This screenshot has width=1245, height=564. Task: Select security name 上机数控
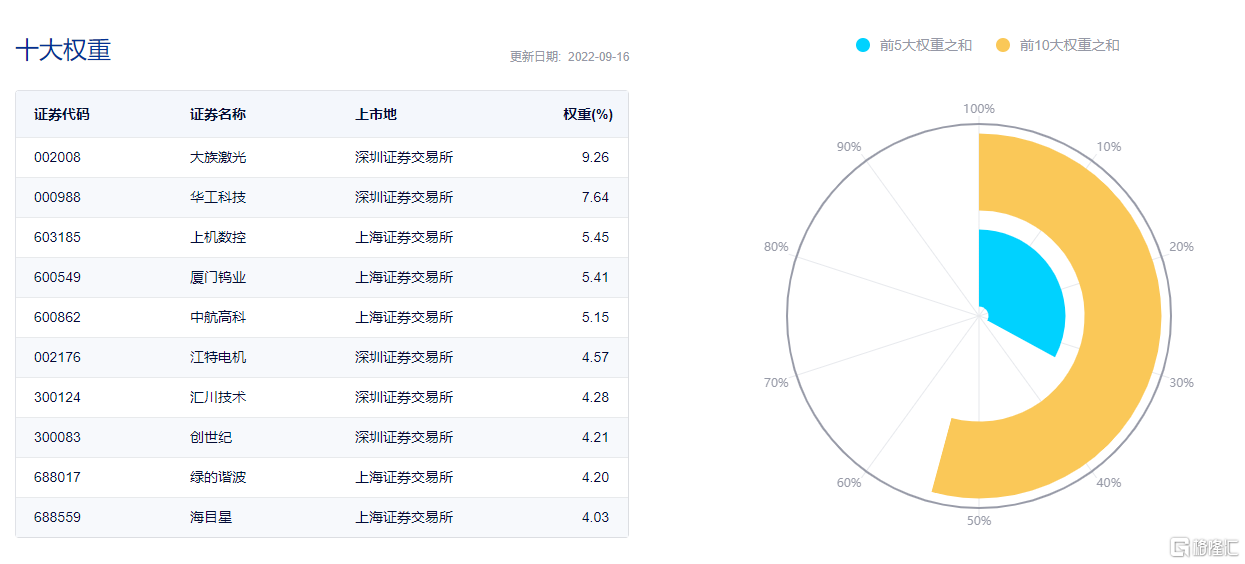(x=218, y=237)
